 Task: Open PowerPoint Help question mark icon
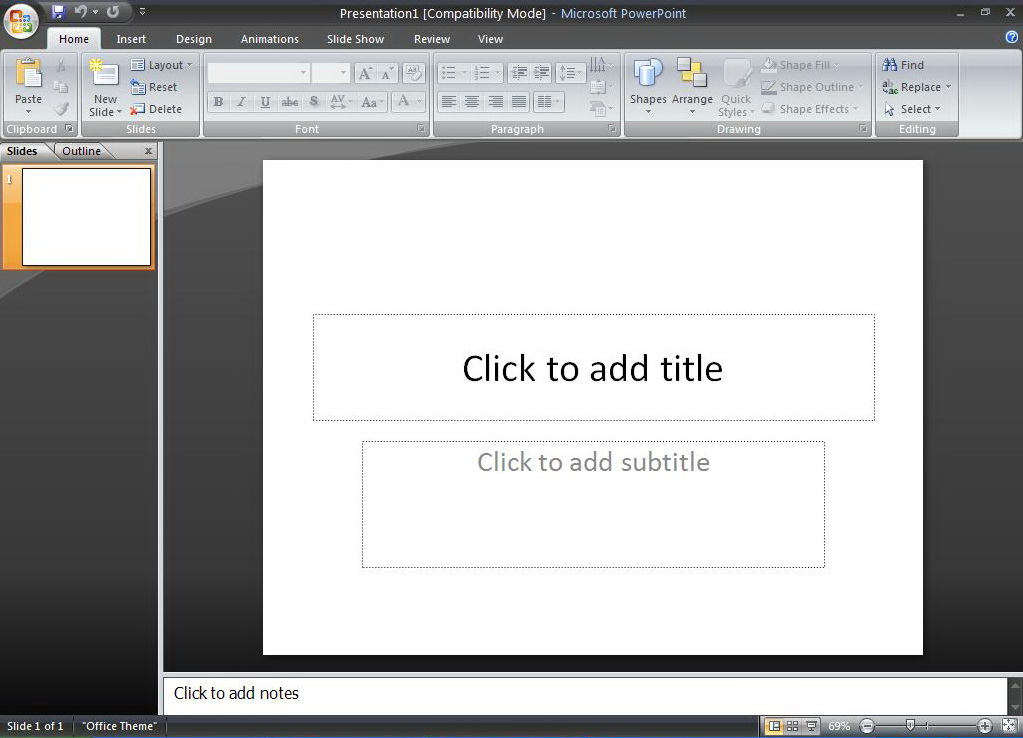(1011, 38)
